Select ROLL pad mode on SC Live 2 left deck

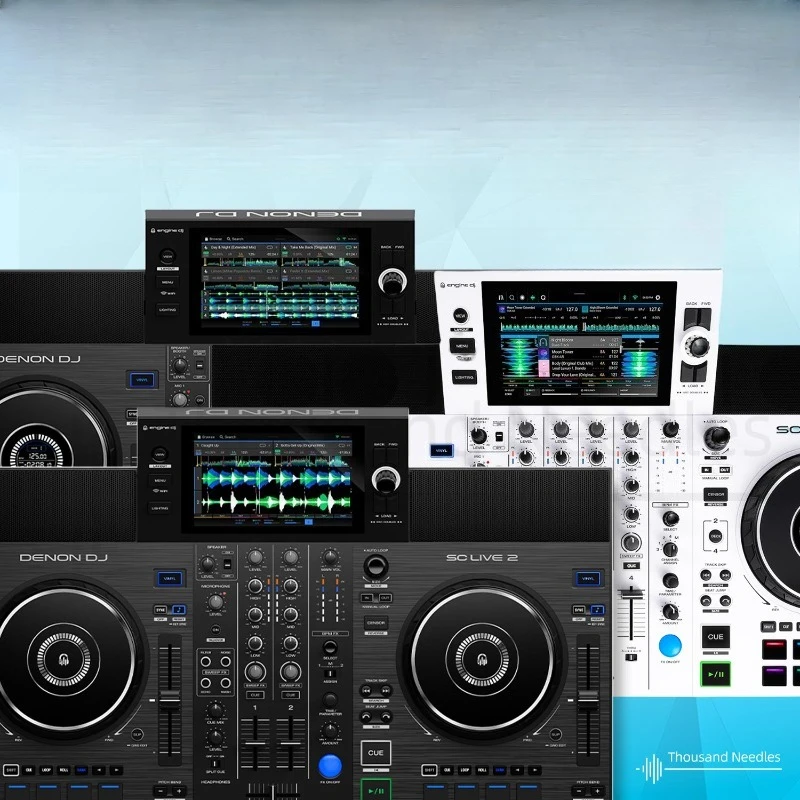(63, 770)
